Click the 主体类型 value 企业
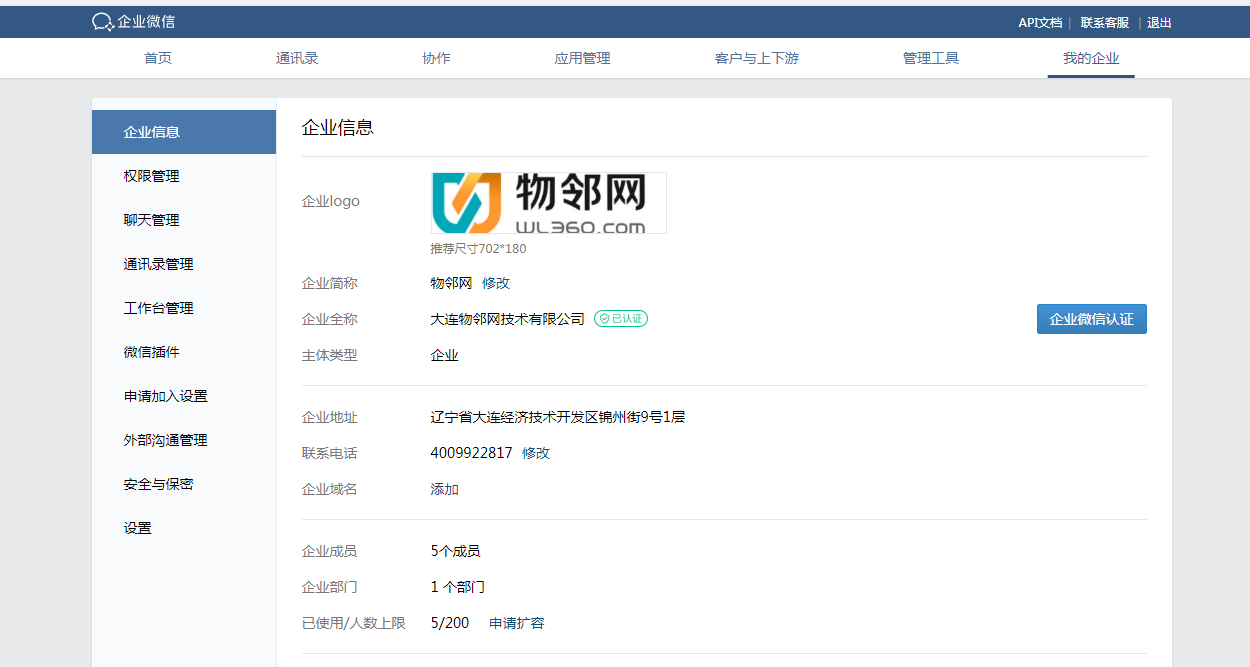Screen dimensions: 1250x667 (x=445, y=355)
